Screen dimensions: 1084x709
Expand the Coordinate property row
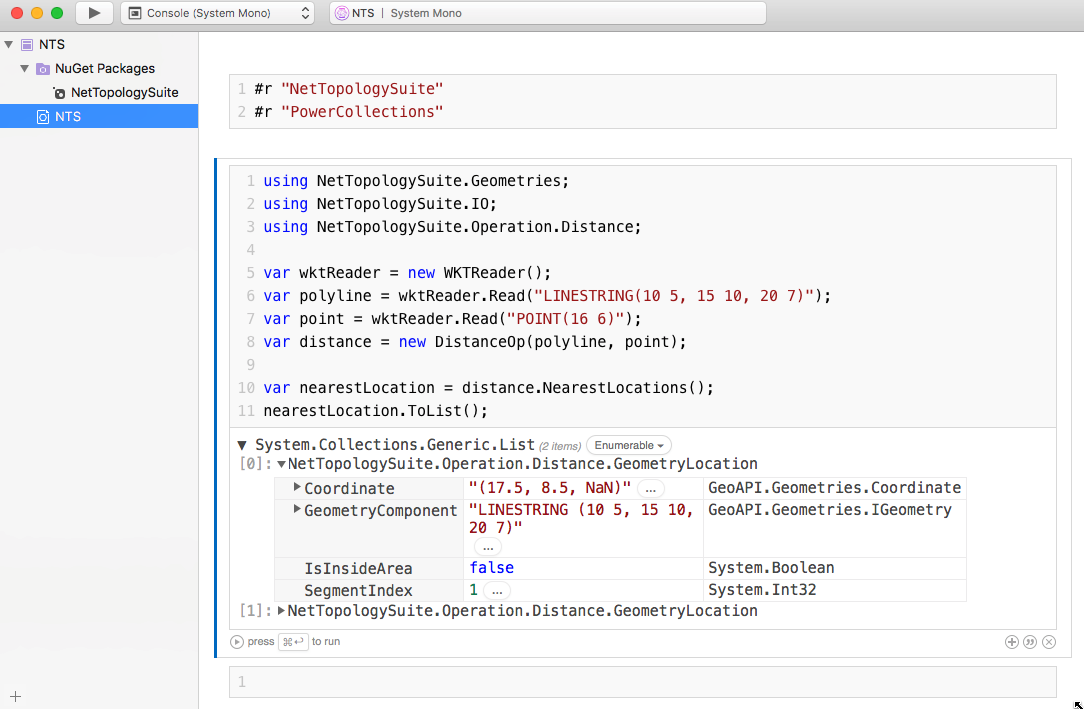point(297,487)
